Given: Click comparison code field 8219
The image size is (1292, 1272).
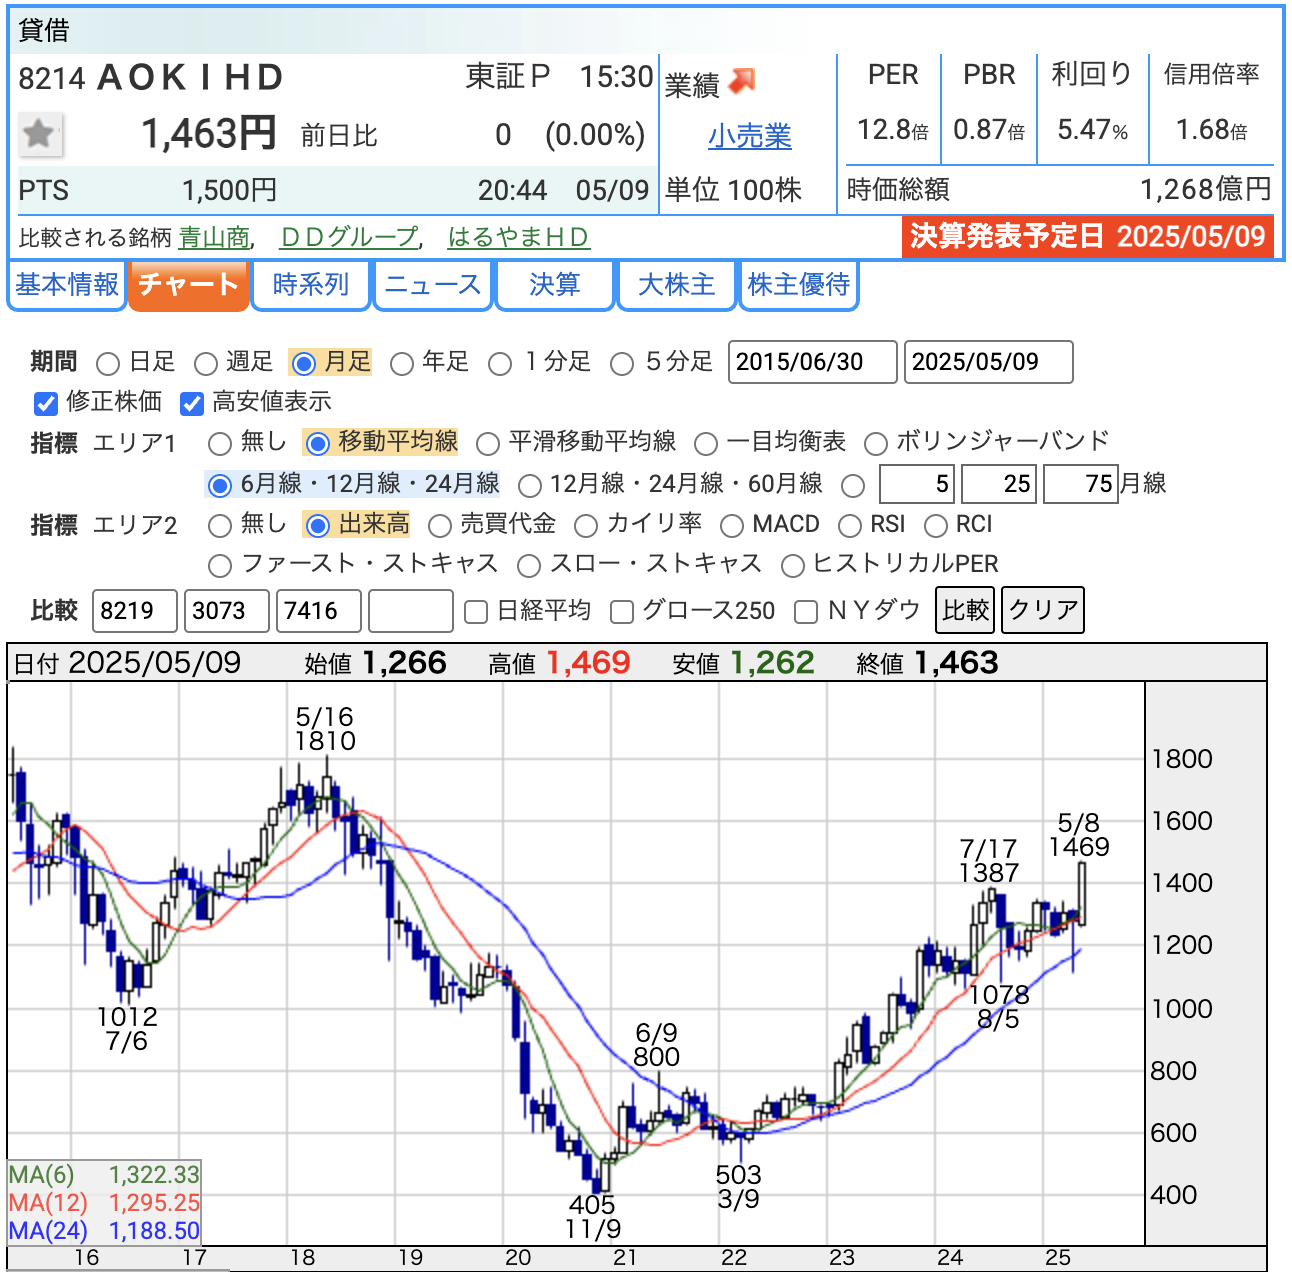Looking at the screenshot, I should pyautogui.click(x=135, y=611).
